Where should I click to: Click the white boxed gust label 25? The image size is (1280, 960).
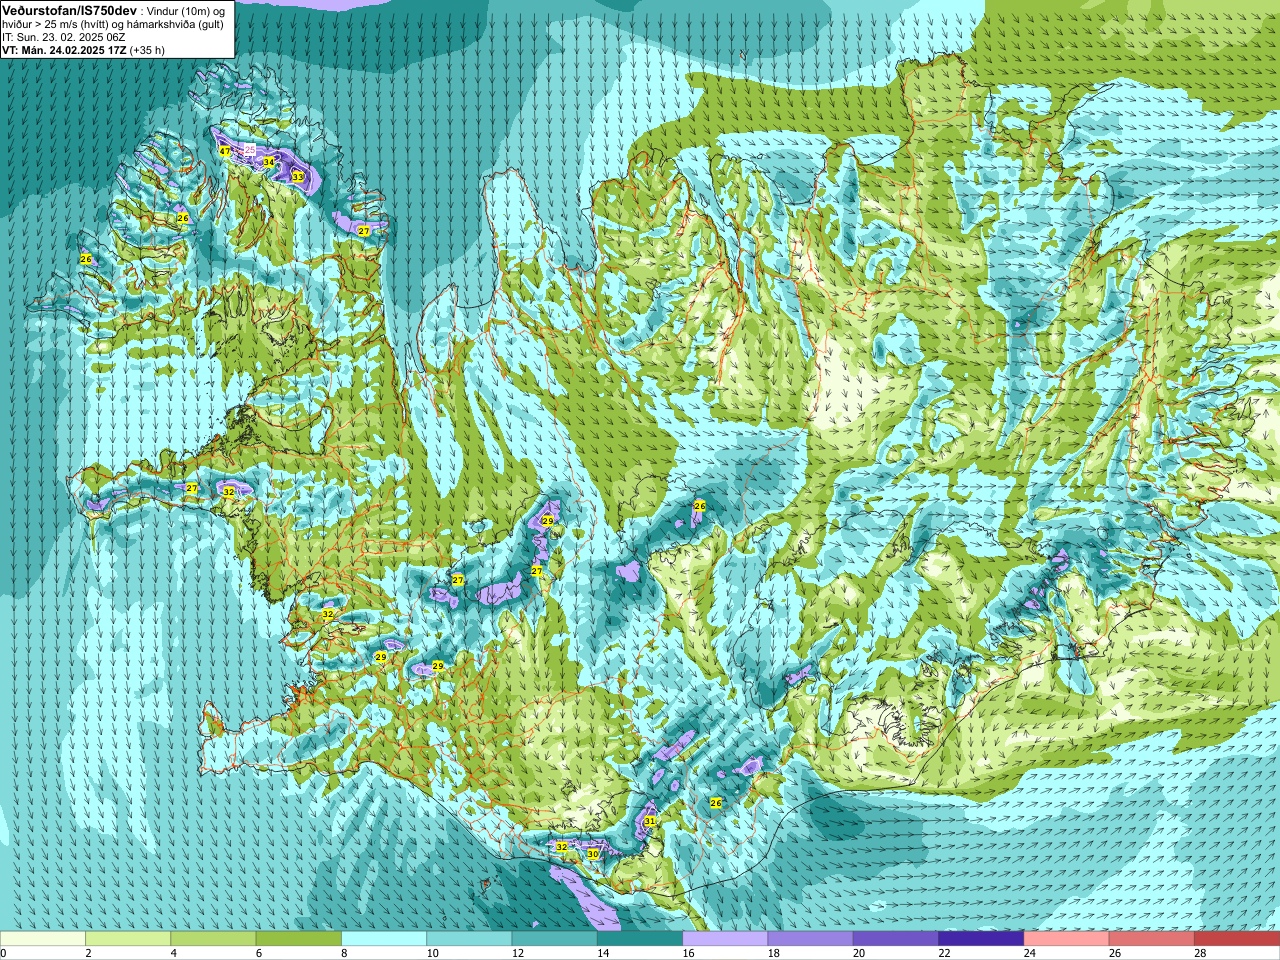click(x=250, y=149)
